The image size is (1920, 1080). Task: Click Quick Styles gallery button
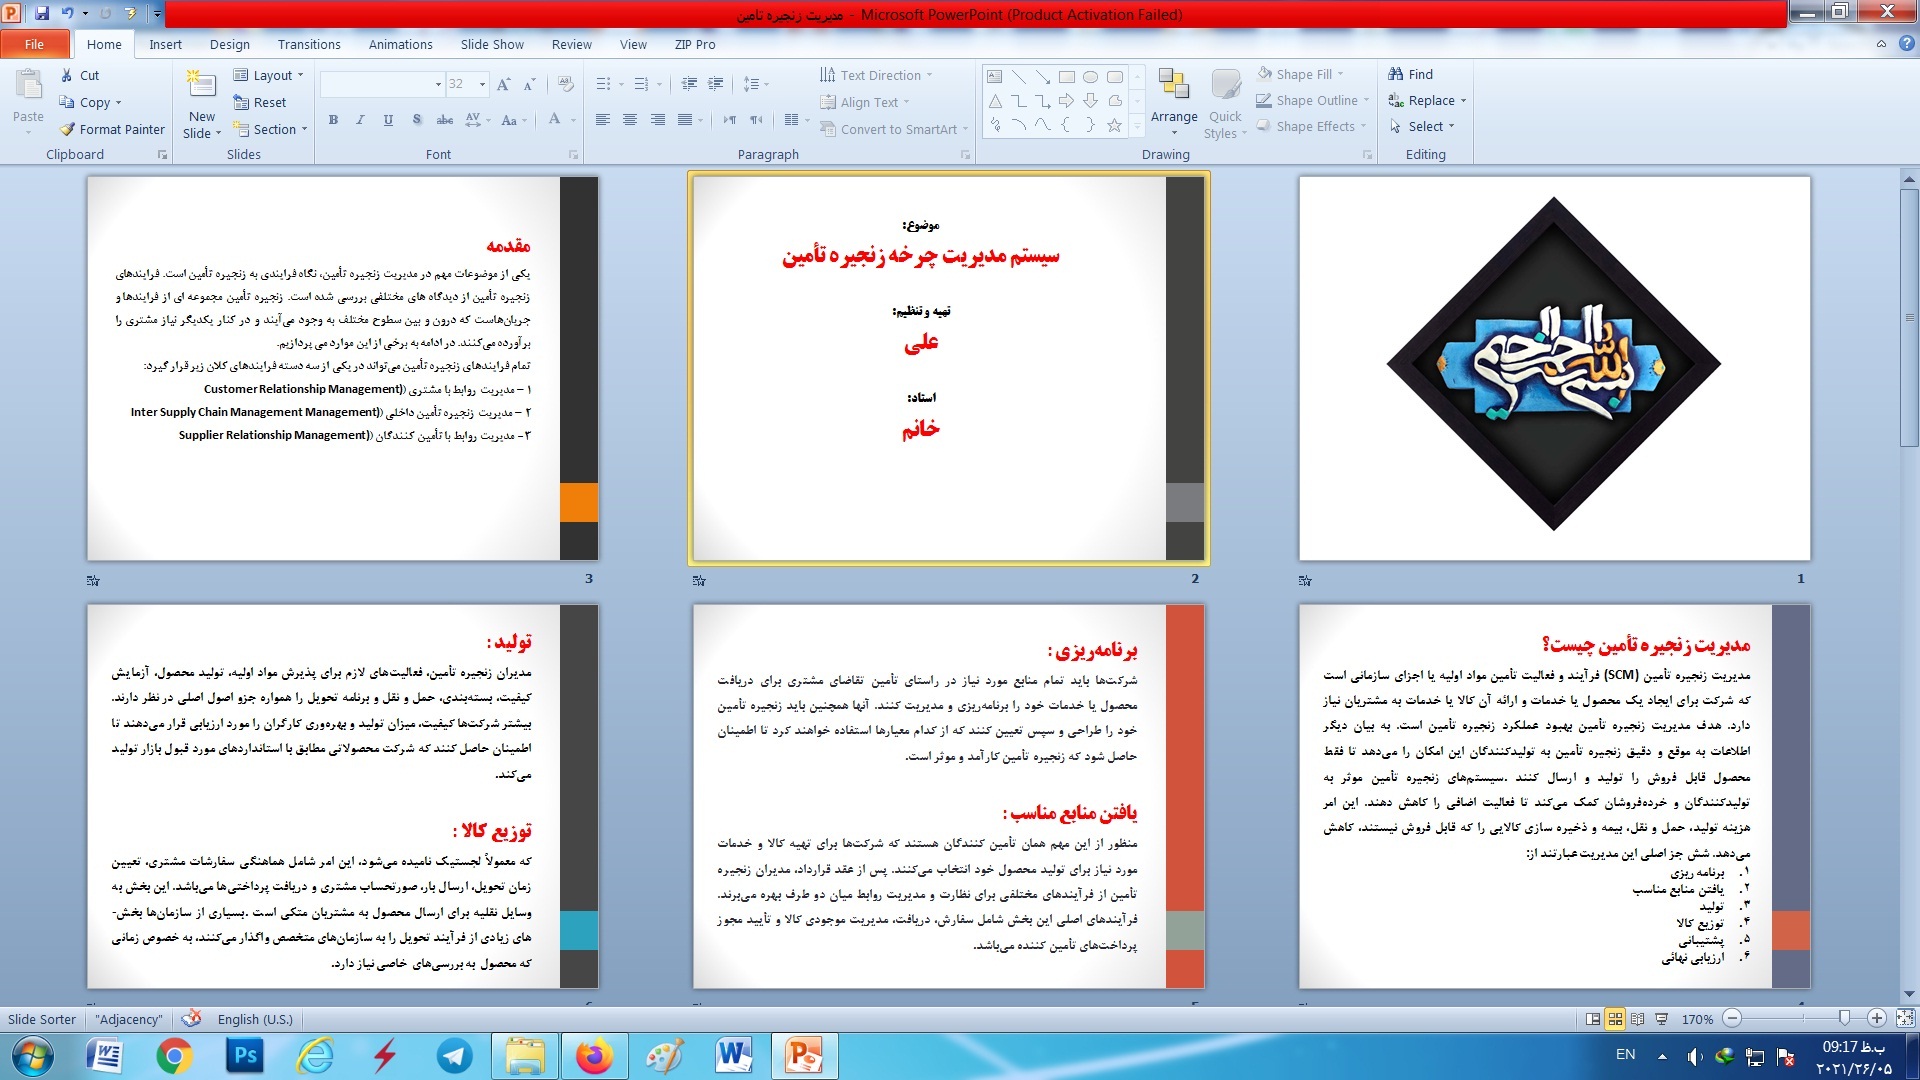tap(1225, 104)
